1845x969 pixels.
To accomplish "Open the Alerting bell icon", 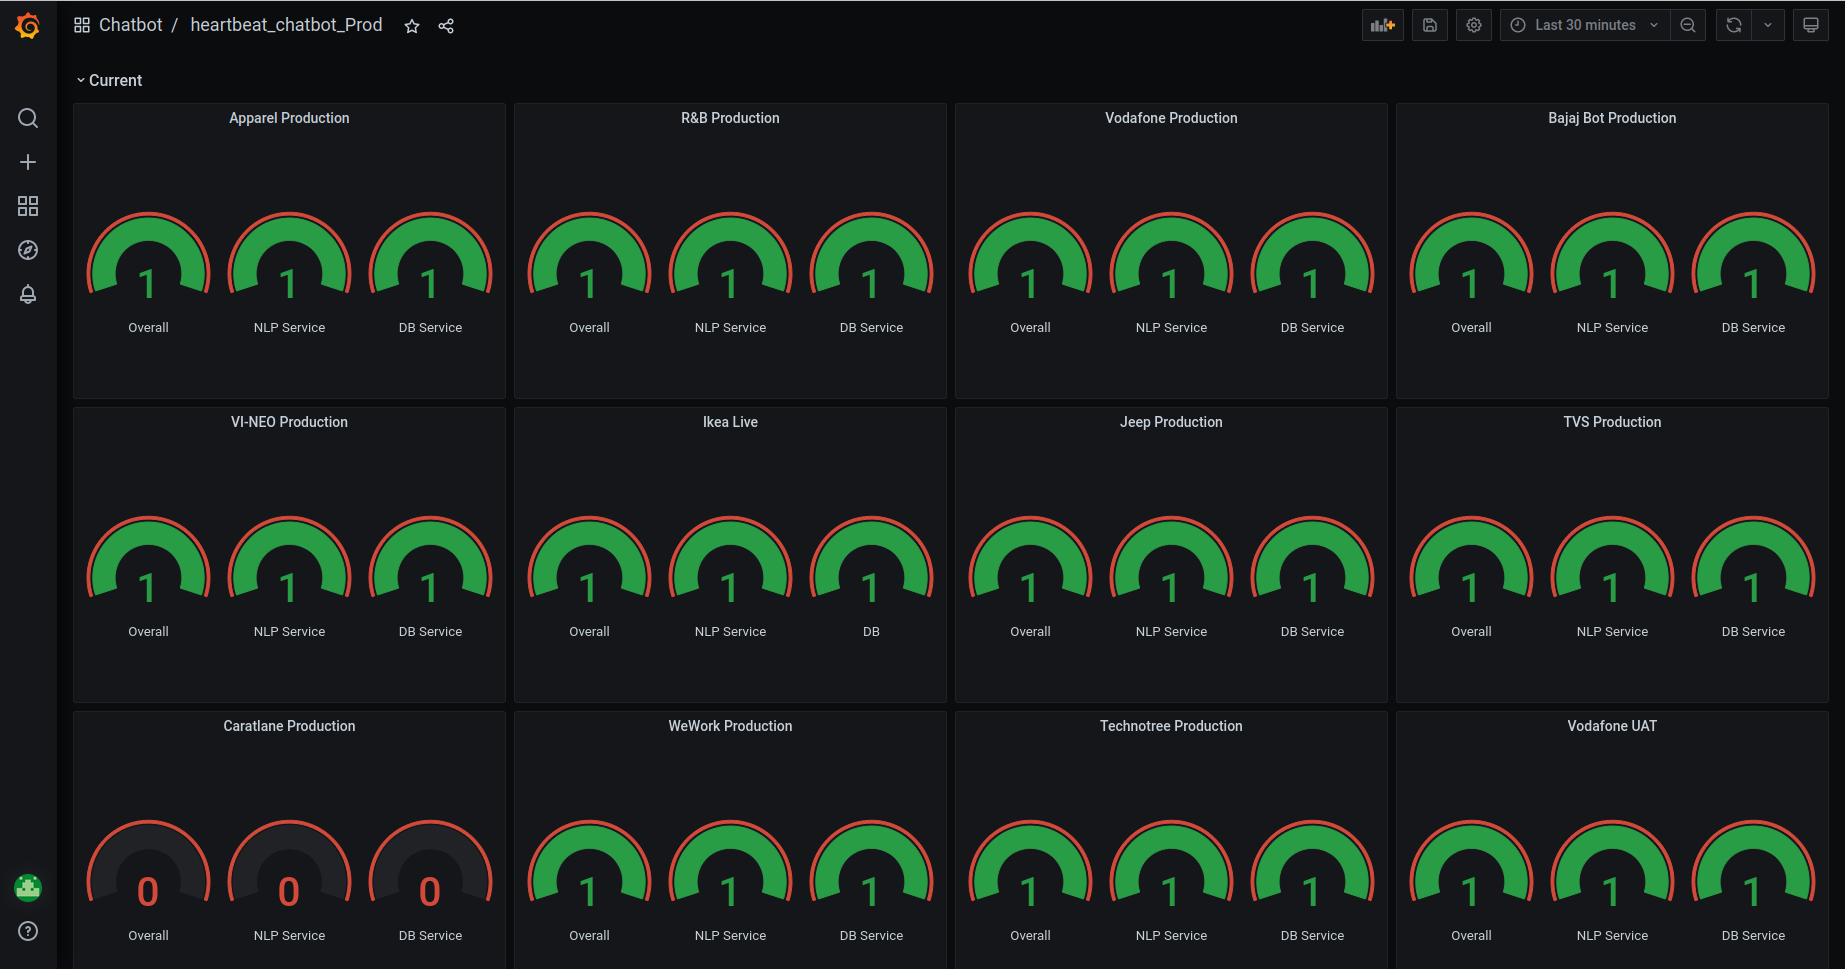I will (x=28, y=294).
